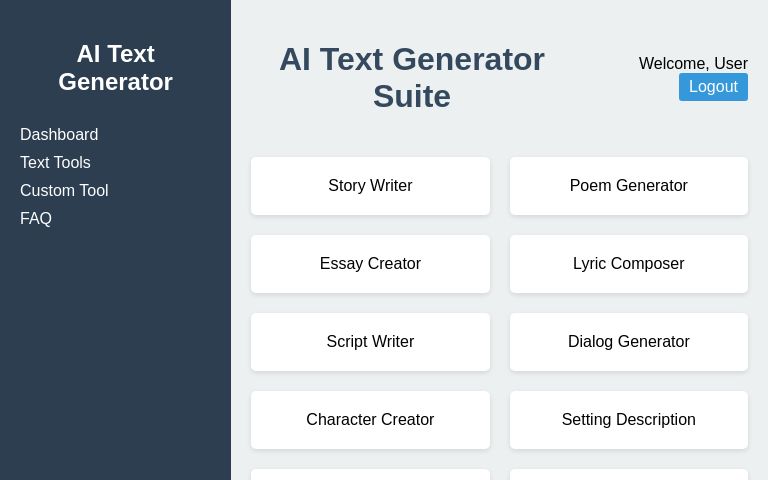Launch the Story Writer tool
The height and width of the screenshot is (480, 768).
click(x=370, y=186)
